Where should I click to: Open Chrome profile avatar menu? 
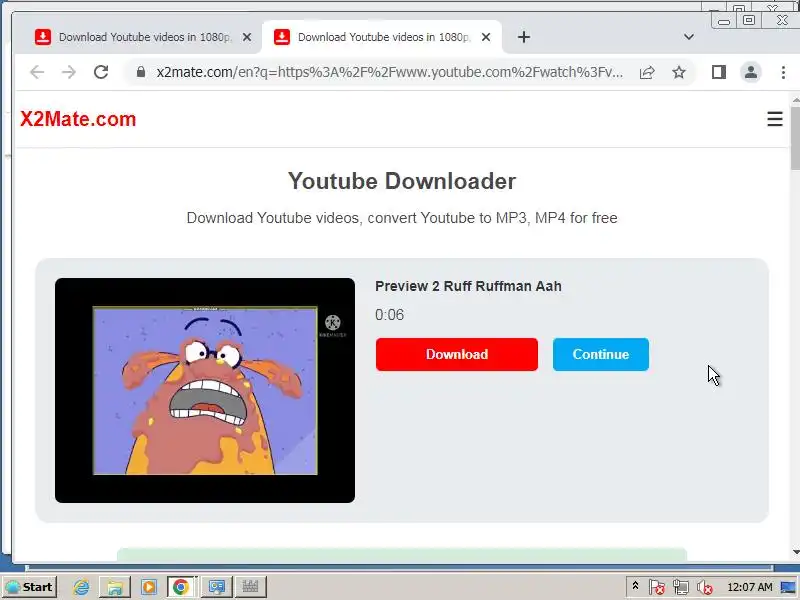[x=751, y=72]
